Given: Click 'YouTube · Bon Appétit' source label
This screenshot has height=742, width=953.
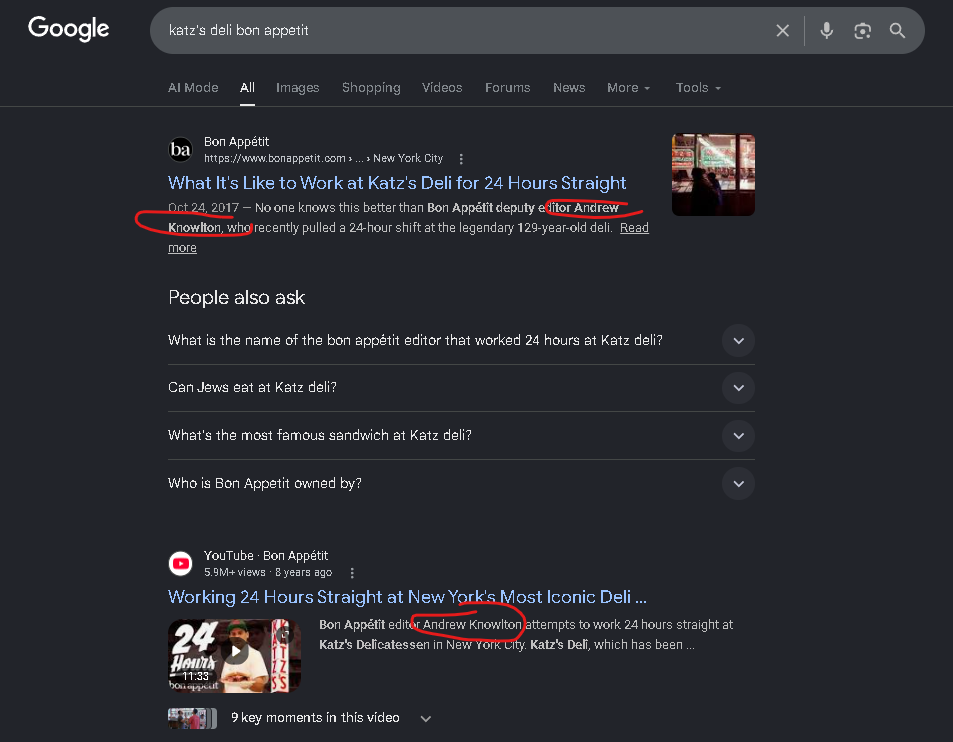Looking at the screenshot, I should coord(266,555).
